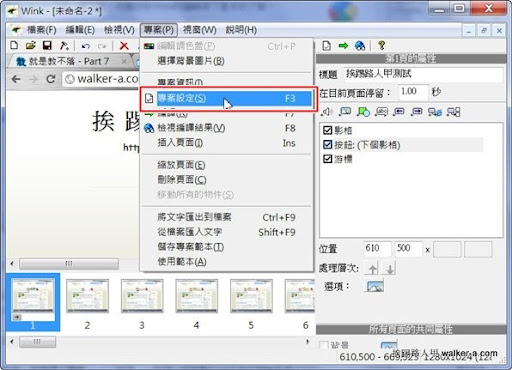Click the red X delete icon
The width and height of the screenshot is (512, 370).
pos(124,46)
